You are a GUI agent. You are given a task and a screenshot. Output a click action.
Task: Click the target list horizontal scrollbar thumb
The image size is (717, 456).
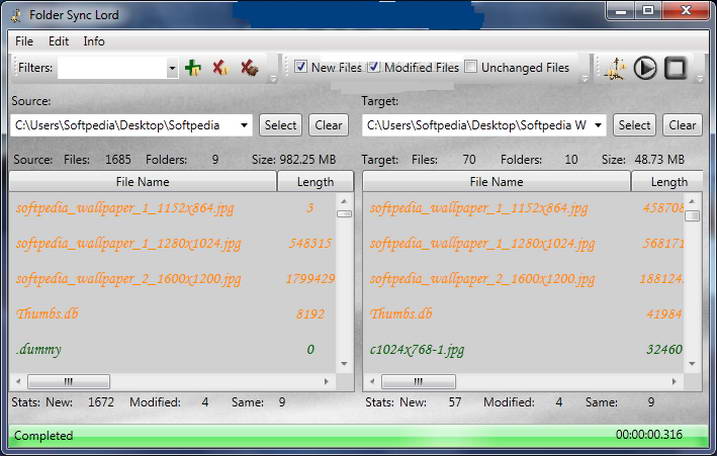pos(418,381)
